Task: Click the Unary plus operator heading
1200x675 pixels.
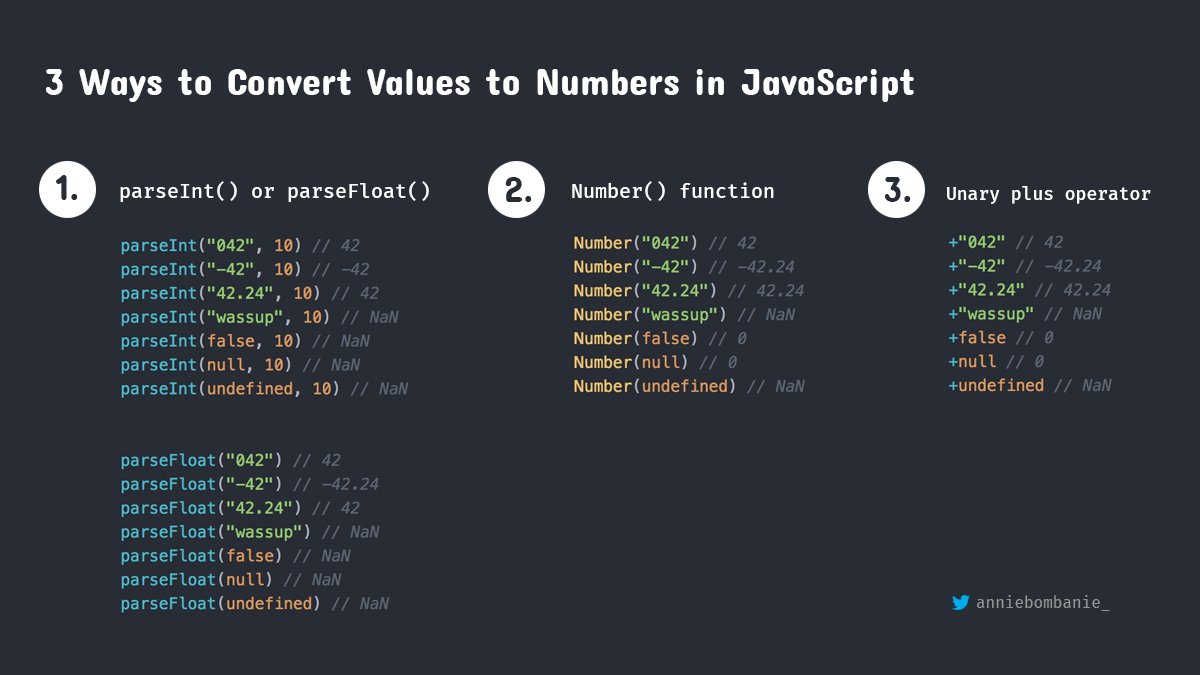Action: (1048, 193)
